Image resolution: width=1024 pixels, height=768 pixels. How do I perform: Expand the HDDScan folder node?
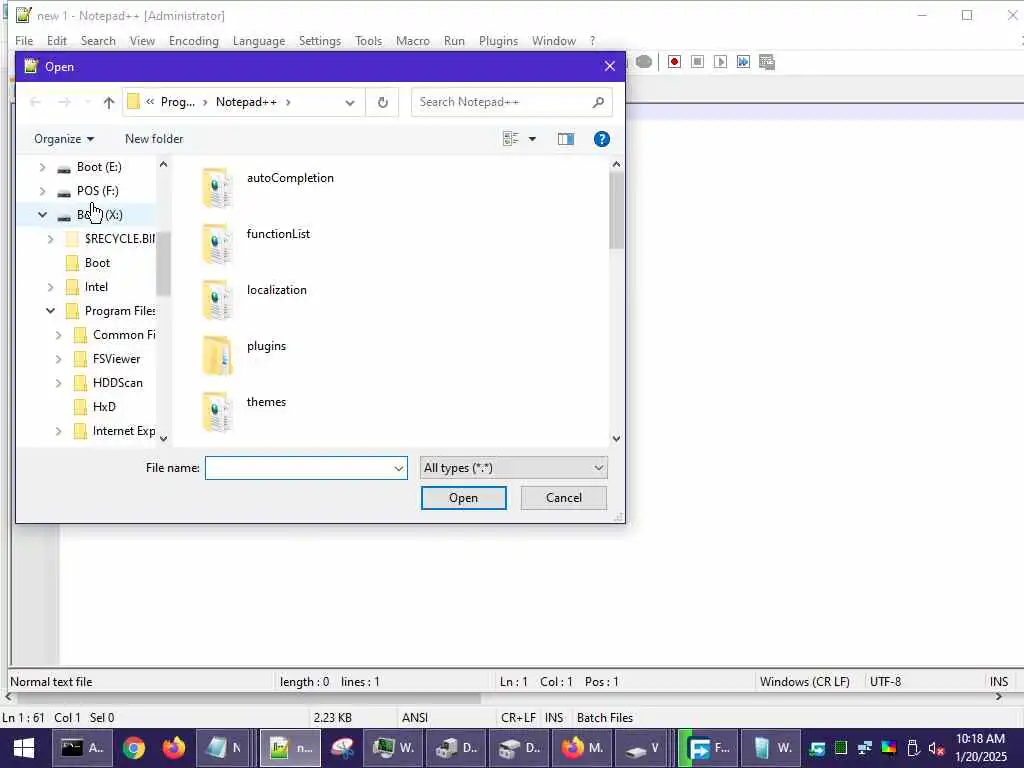click(59, 383)
